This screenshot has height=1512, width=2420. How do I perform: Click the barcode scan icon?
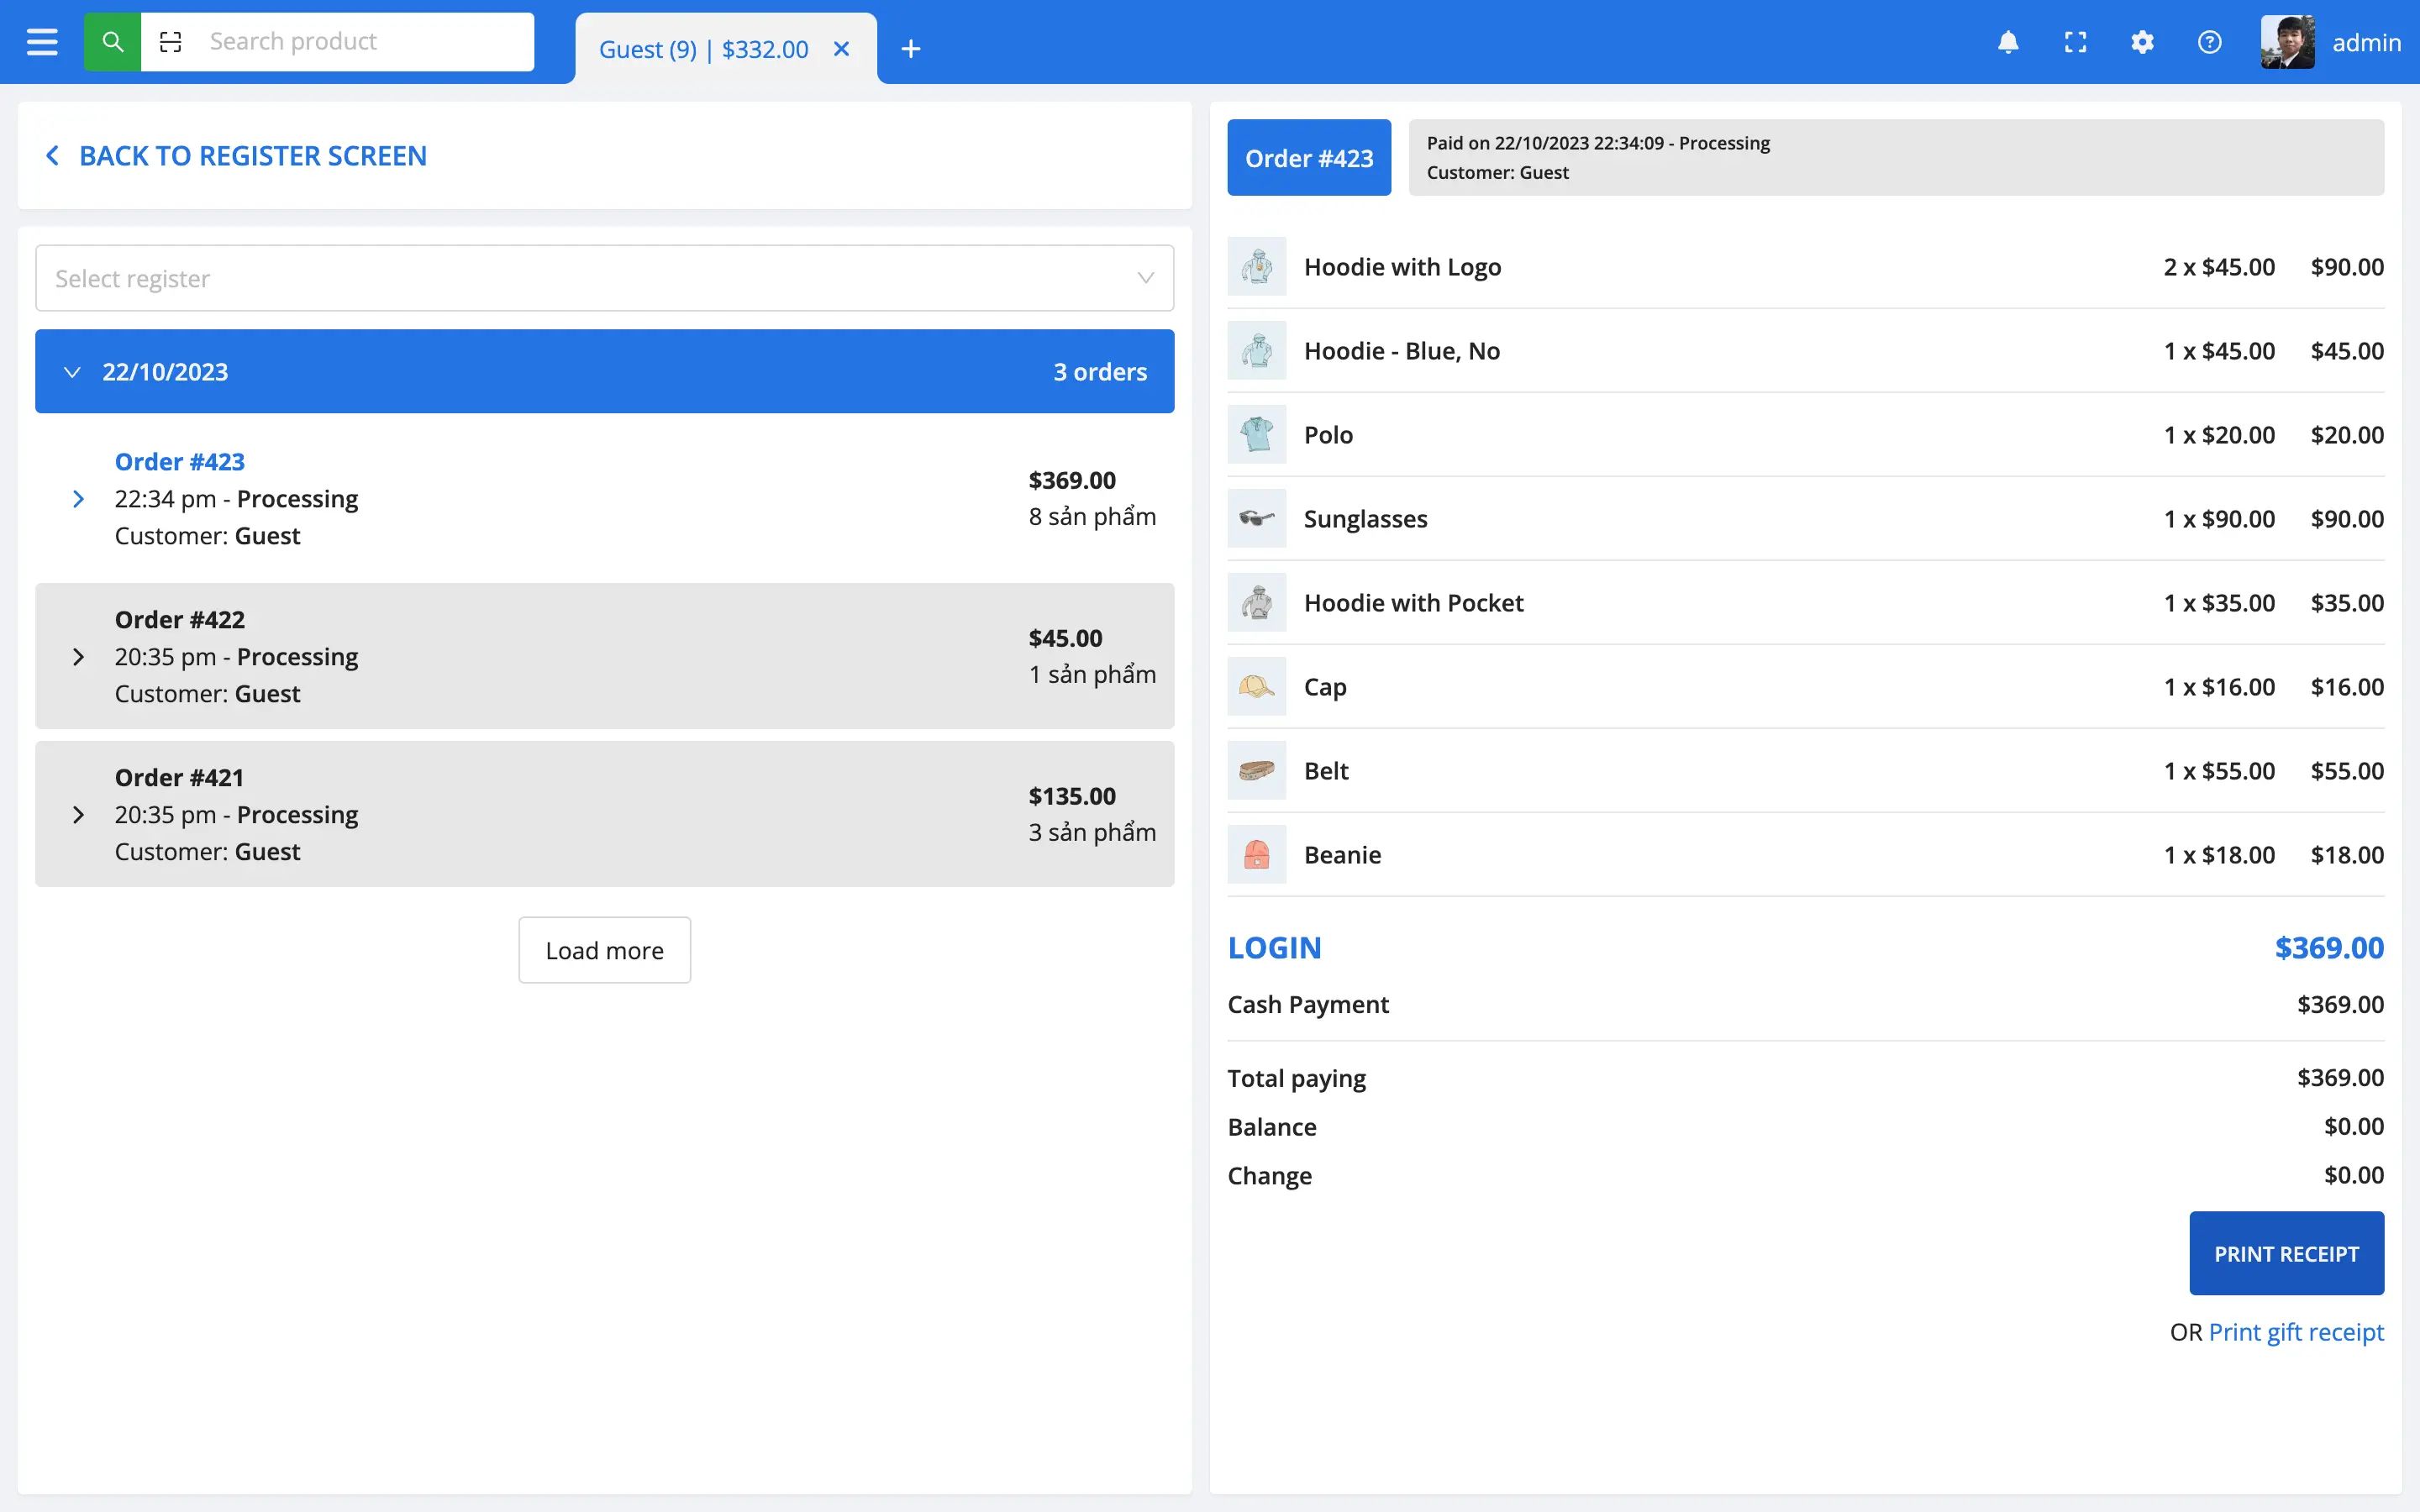171,42
